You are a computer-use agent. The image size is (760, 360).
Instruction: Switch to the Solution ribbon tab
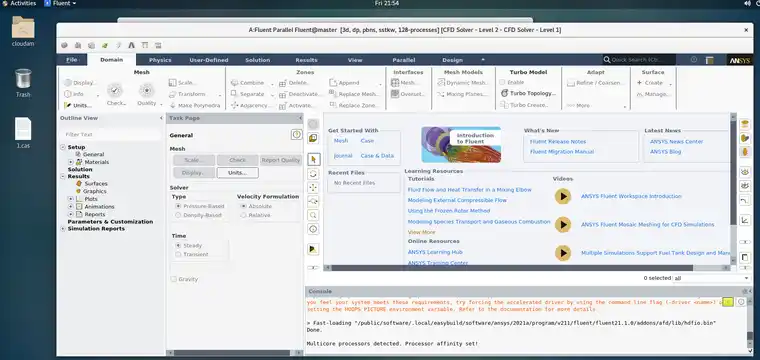(x=257, y=60)
